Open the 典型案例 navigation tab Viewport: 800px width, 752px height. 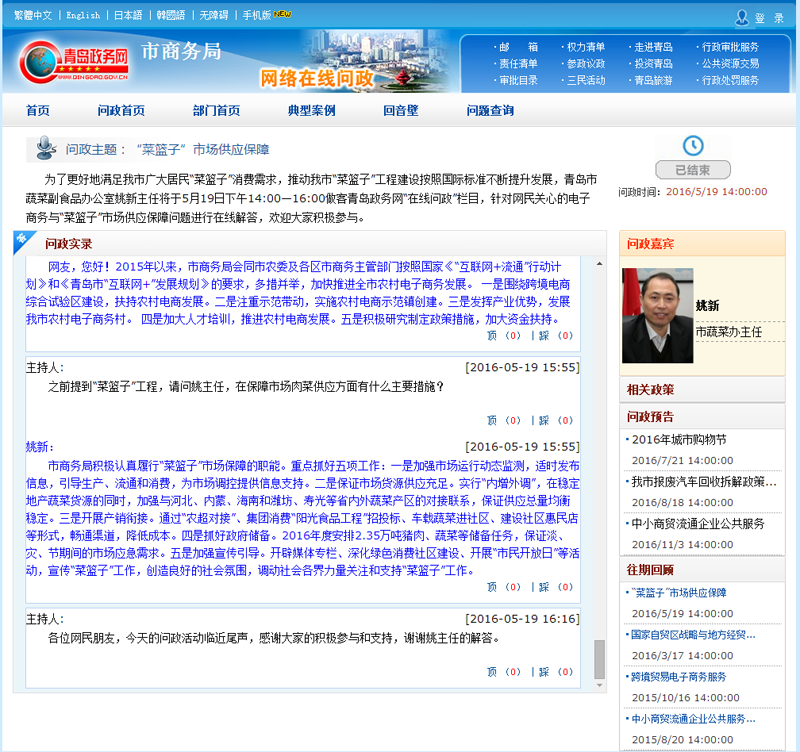311,111
